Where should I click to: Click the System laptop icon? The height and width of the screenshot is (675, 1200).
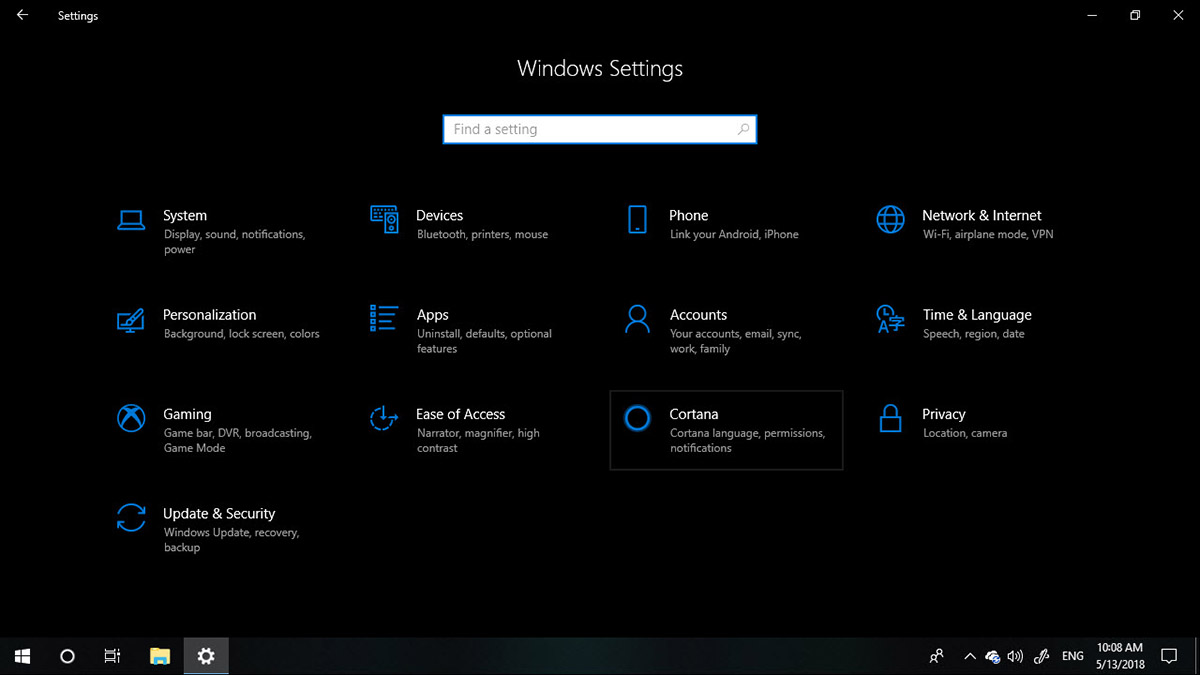coord(131,220)
